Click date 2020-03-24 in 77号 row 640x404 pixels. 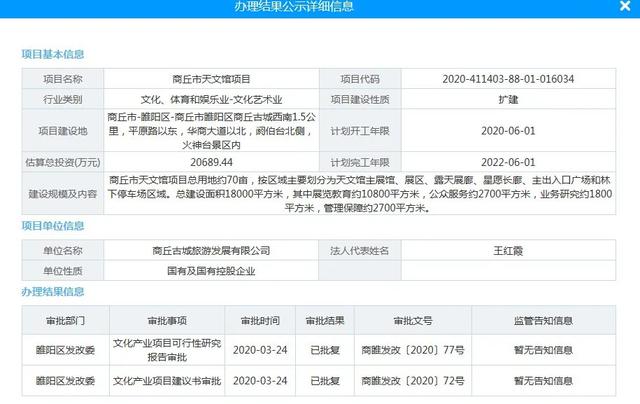coord(260,350)
